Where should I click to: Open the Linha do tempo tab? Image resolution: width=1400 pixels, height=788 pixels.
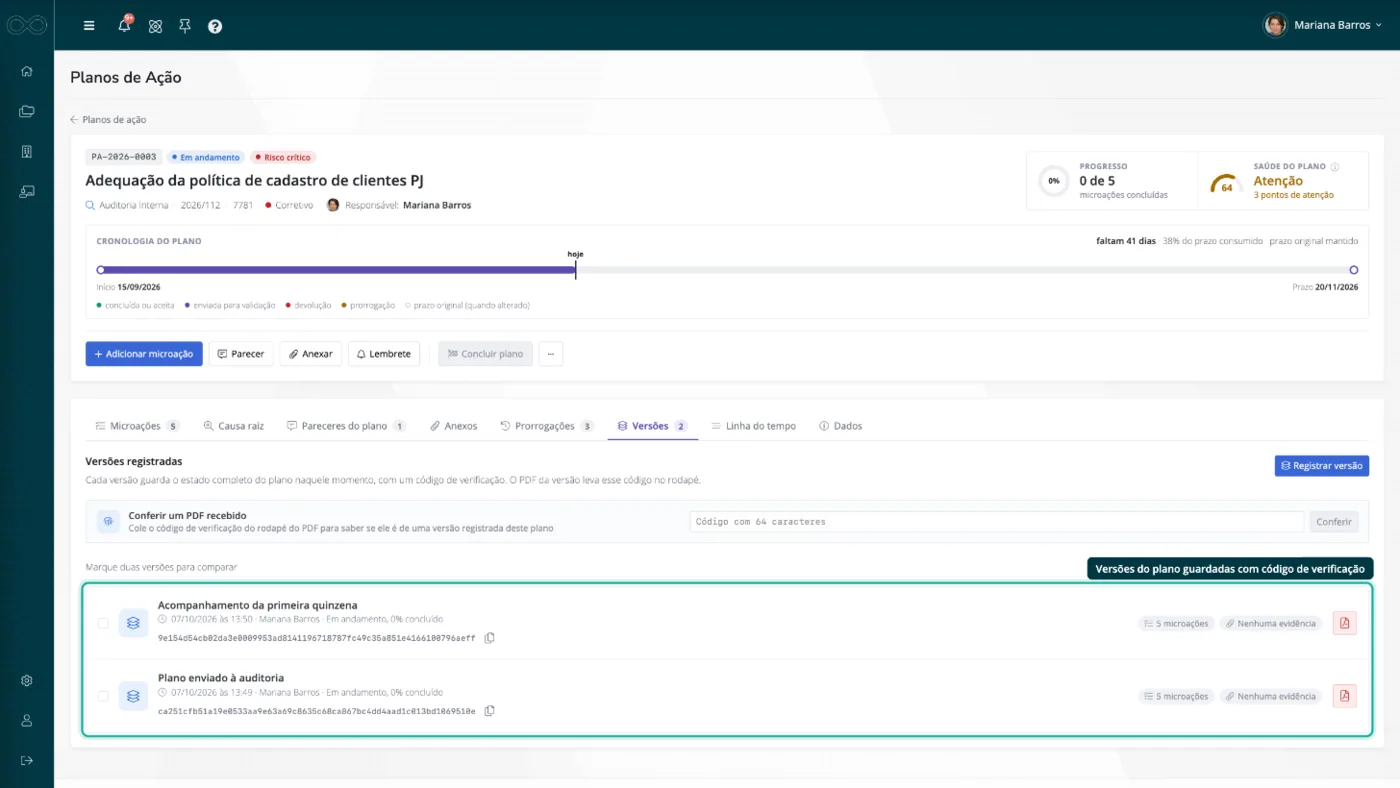(x=753, y=426)
